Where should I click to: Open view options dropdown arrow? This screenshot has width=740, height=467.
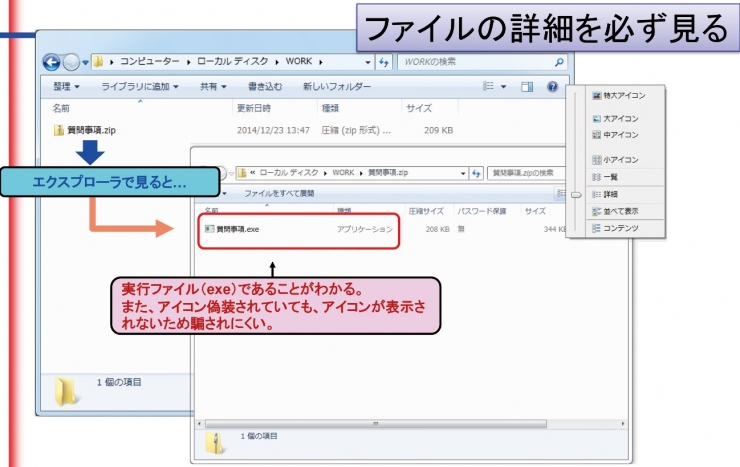(x=504, y=86)
